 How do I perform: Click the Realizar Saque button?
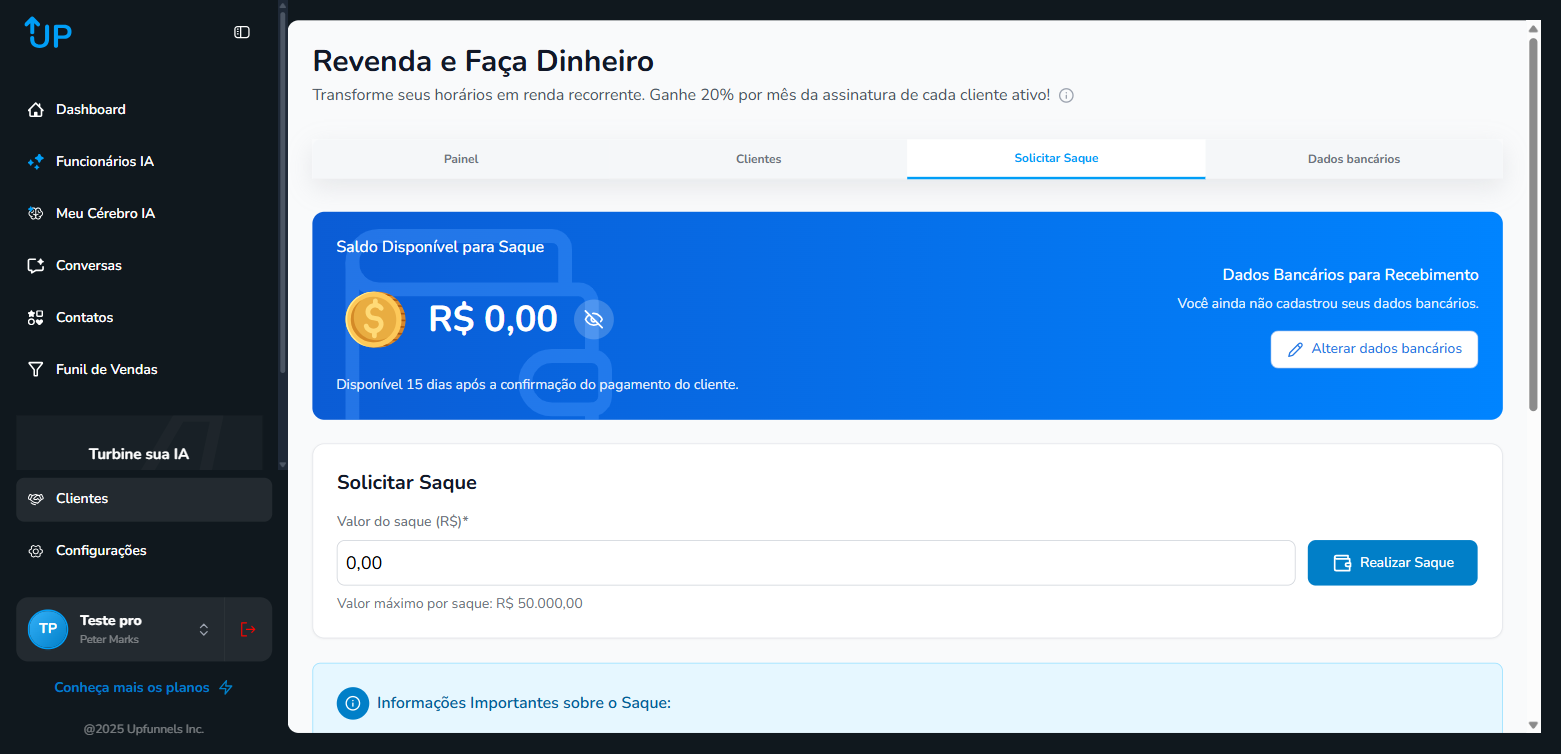tap(1392, 563)
